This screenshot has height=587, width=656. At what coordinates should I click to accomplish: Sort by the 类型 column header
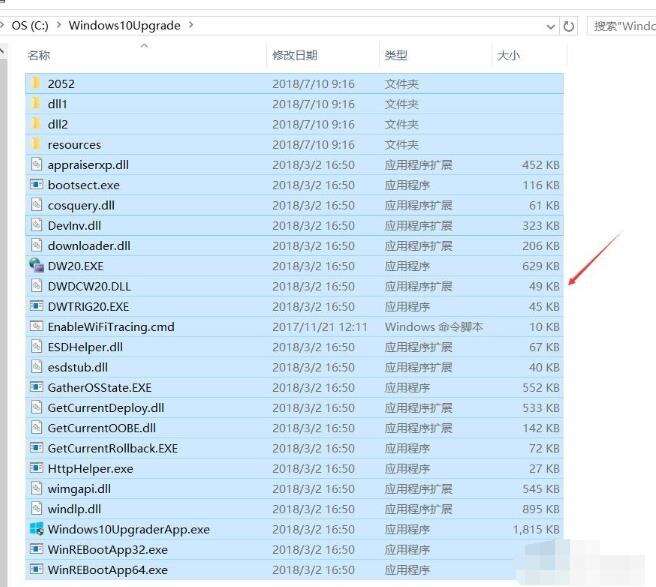point(396,55)
